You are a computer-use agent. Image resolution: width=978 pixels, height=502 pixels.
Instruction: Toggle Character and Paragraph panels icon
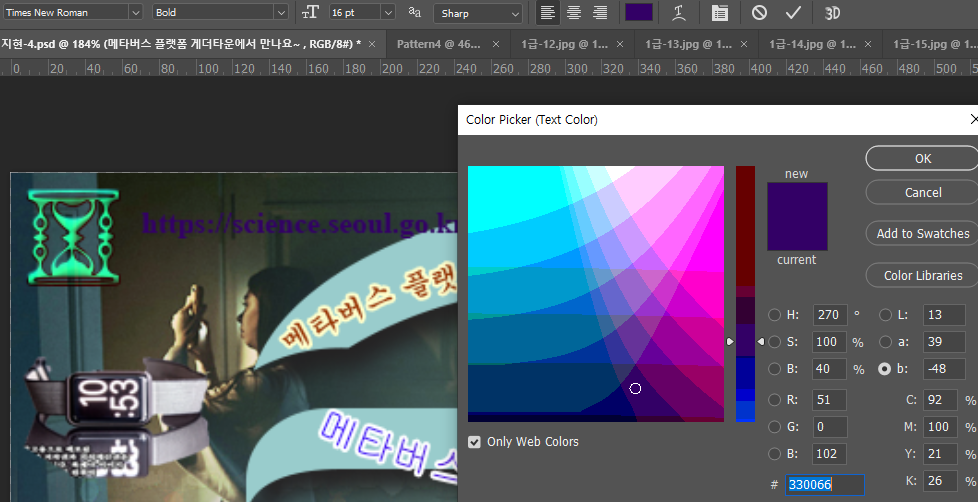point(719,12)
